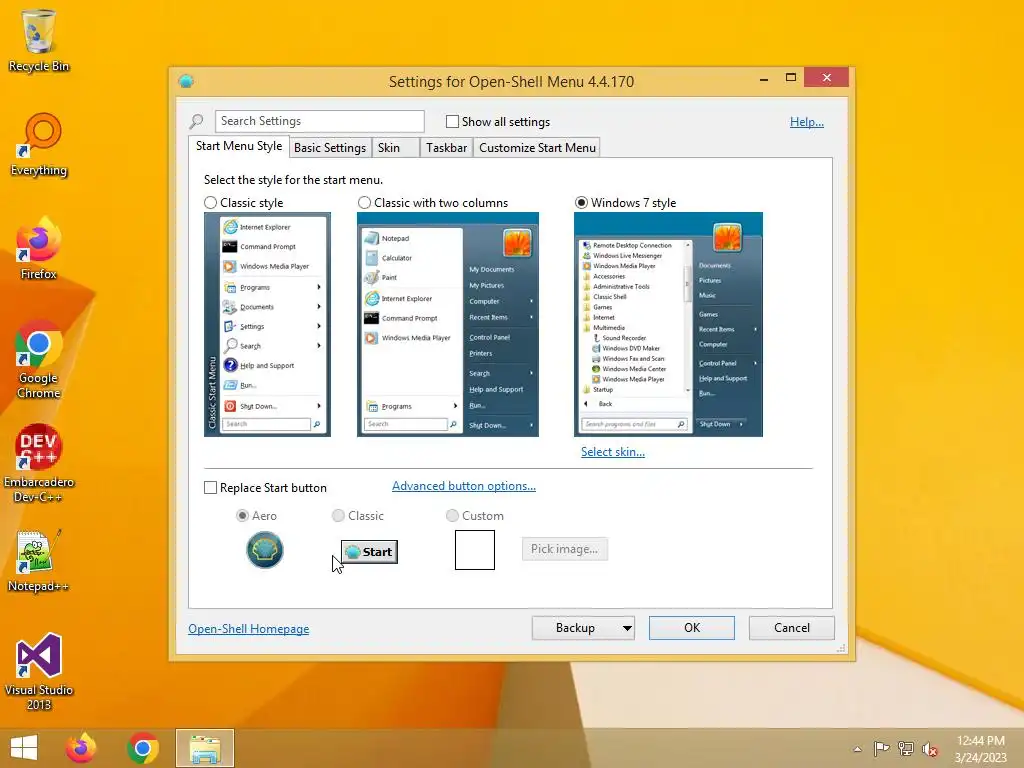1024x768 pixels.
Task: Check the Replace Start button checkbox
Action: point(210,488)
